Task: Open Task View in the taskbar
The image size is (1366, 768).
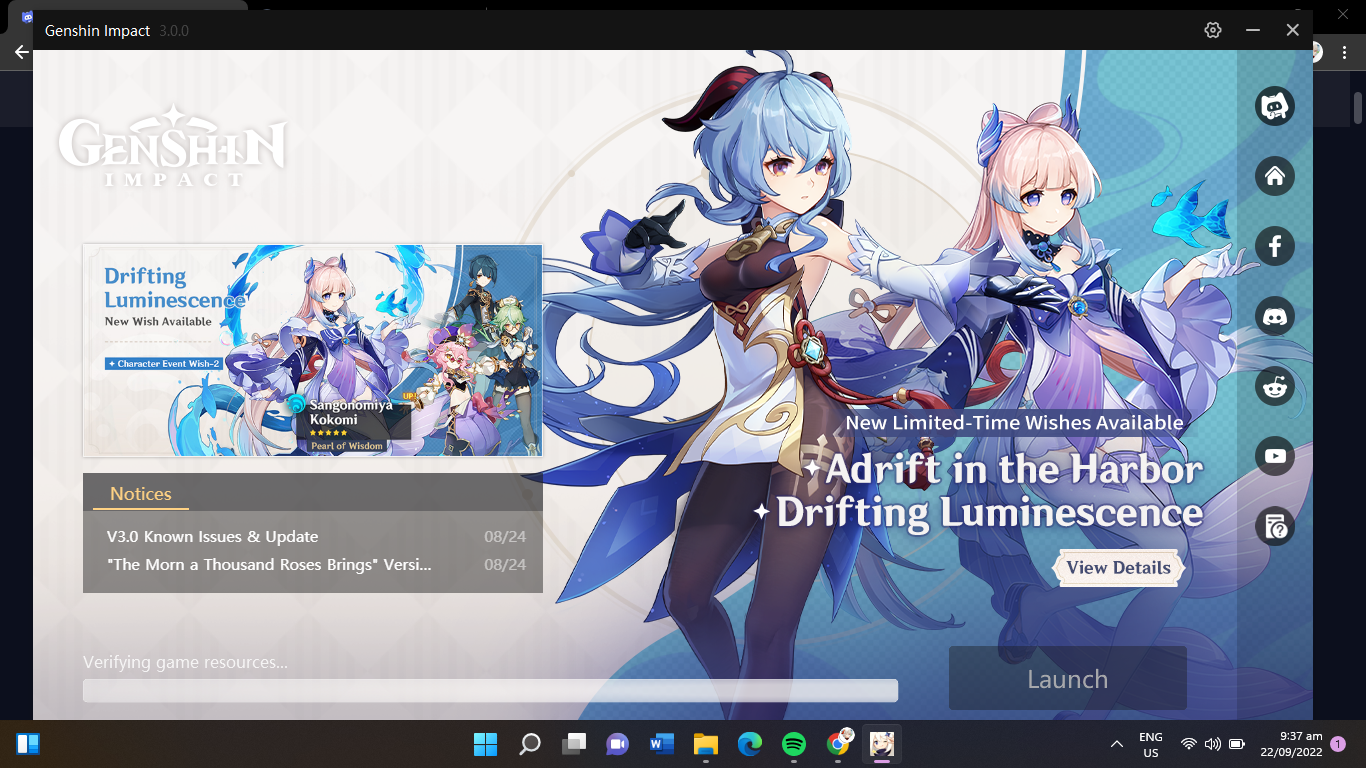Action: click(574, 744)
